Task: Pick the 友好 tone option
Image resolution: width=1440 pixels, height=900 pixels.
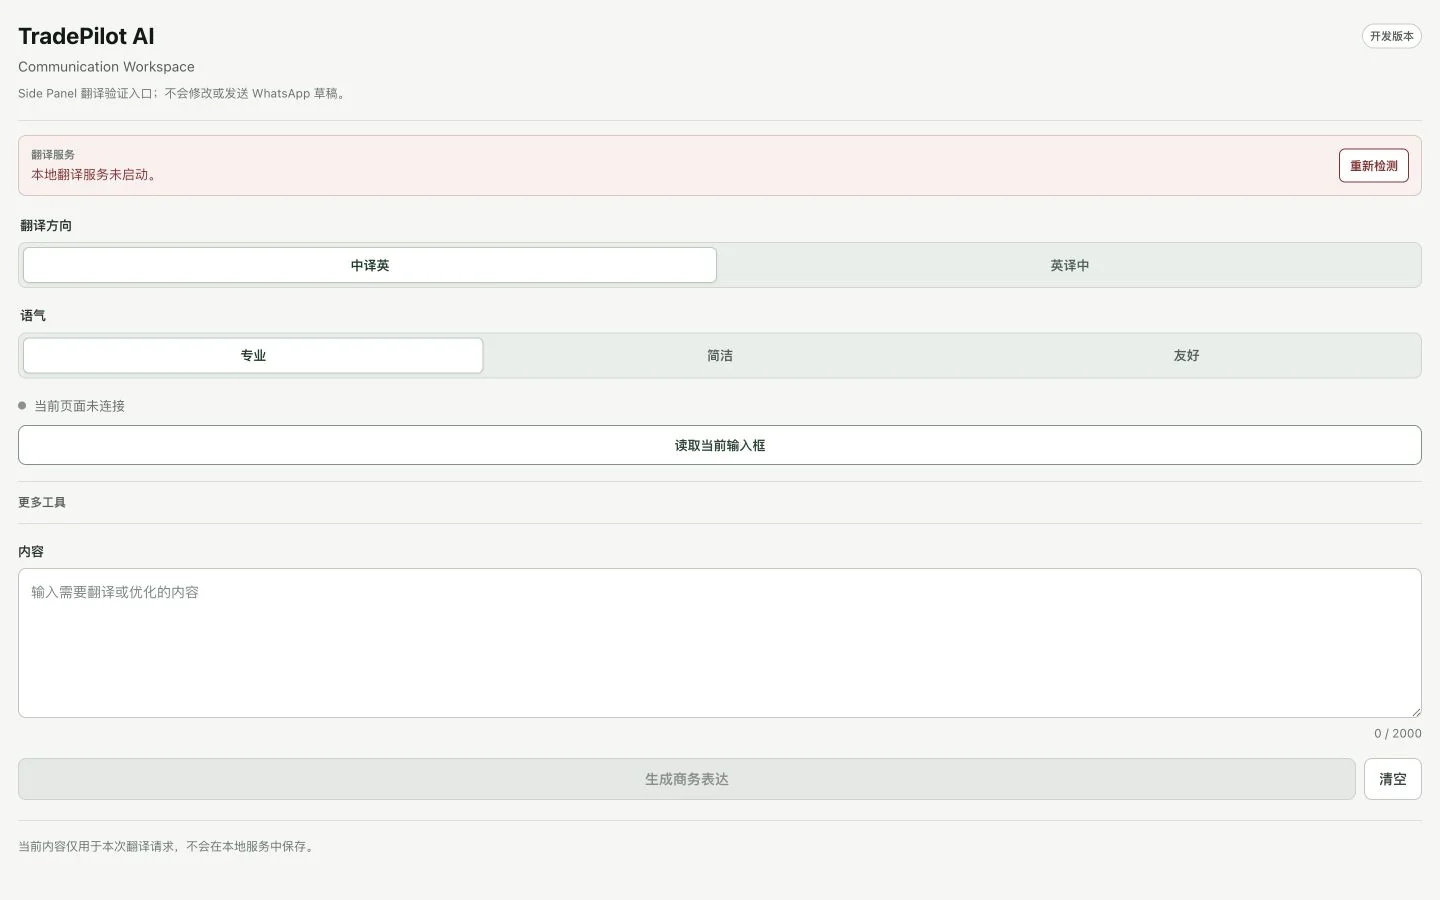Action: [1186, 355]
